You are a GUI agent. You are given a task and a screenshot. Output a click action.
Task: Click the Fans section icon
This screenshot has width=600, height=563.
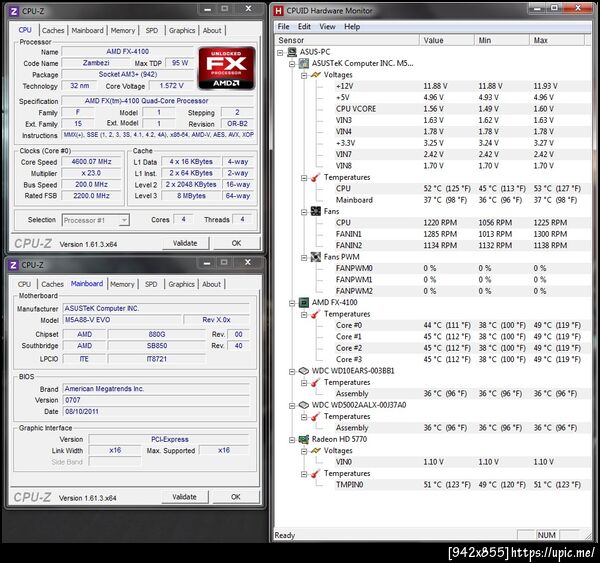click(316, 211)
